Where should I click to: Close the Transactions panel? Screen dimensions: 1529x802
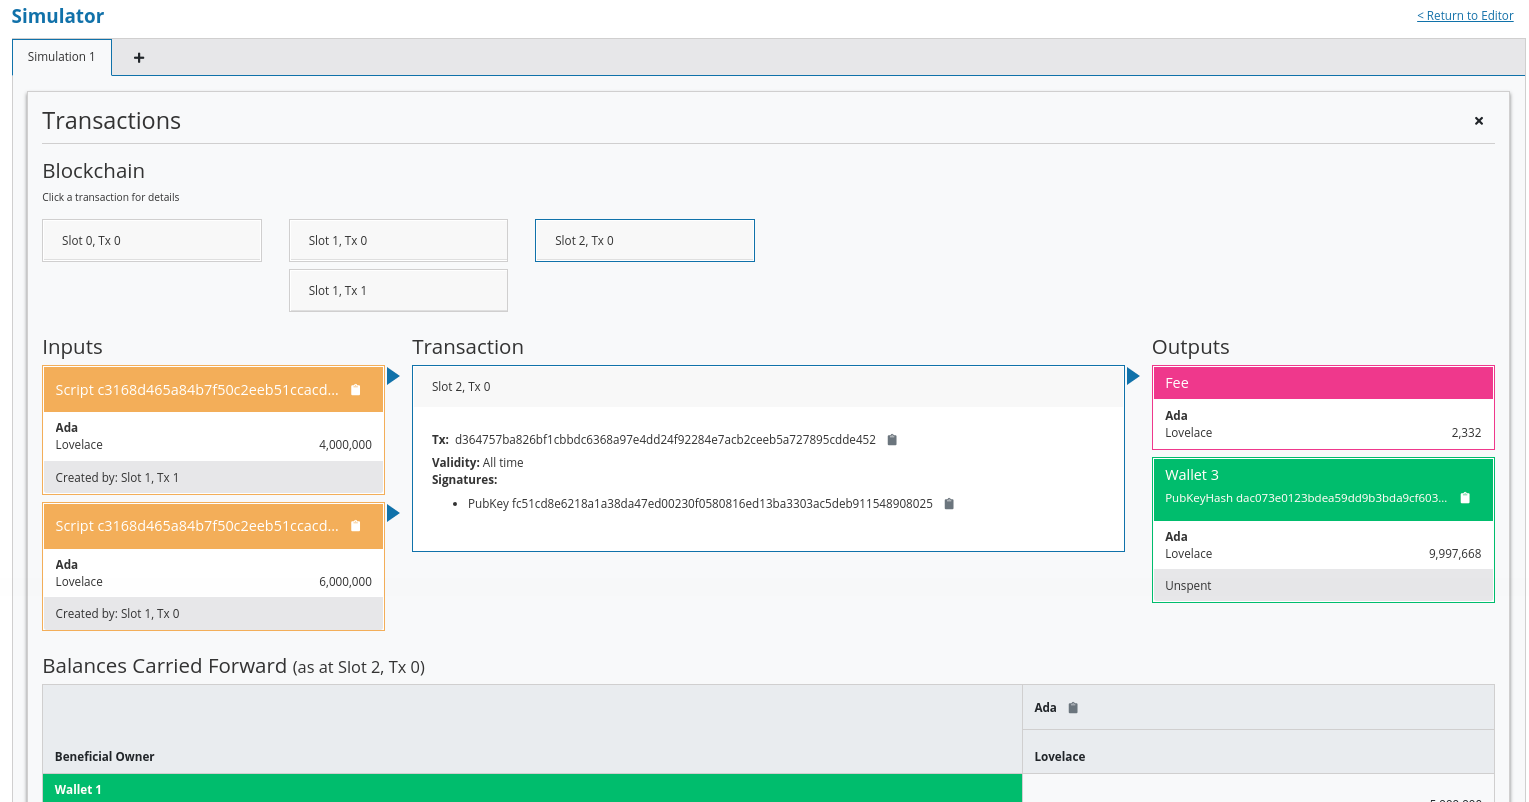[1478, 121]
